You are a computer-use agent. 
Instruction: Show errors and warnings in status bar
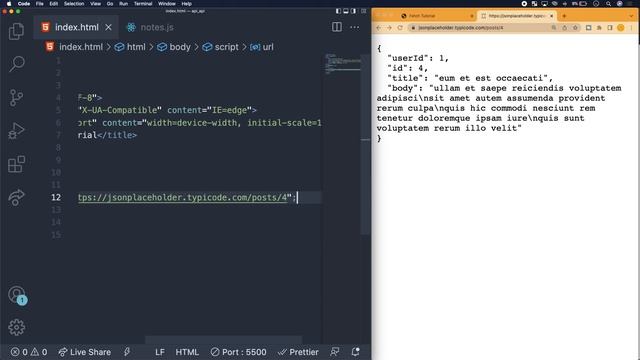[29, 352]
